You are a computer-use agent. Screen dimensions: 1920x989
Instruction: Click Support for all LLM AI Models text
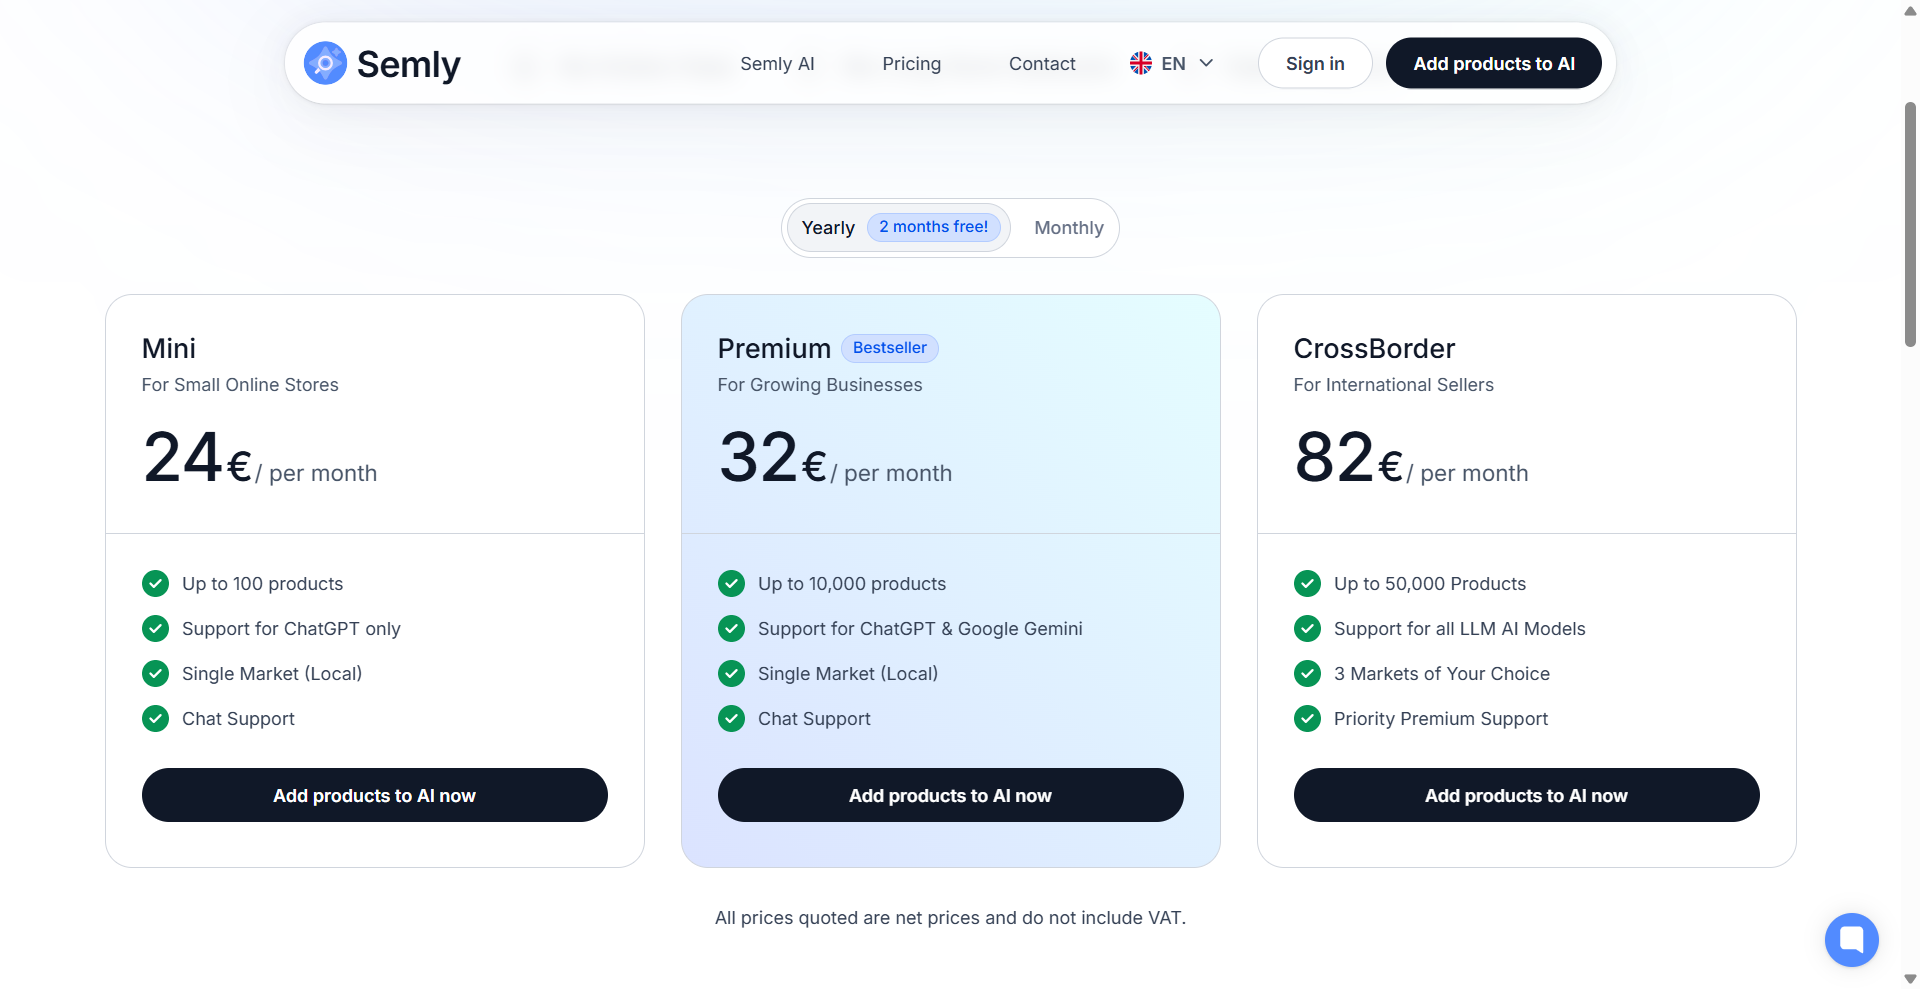[x=1460, y=629]
